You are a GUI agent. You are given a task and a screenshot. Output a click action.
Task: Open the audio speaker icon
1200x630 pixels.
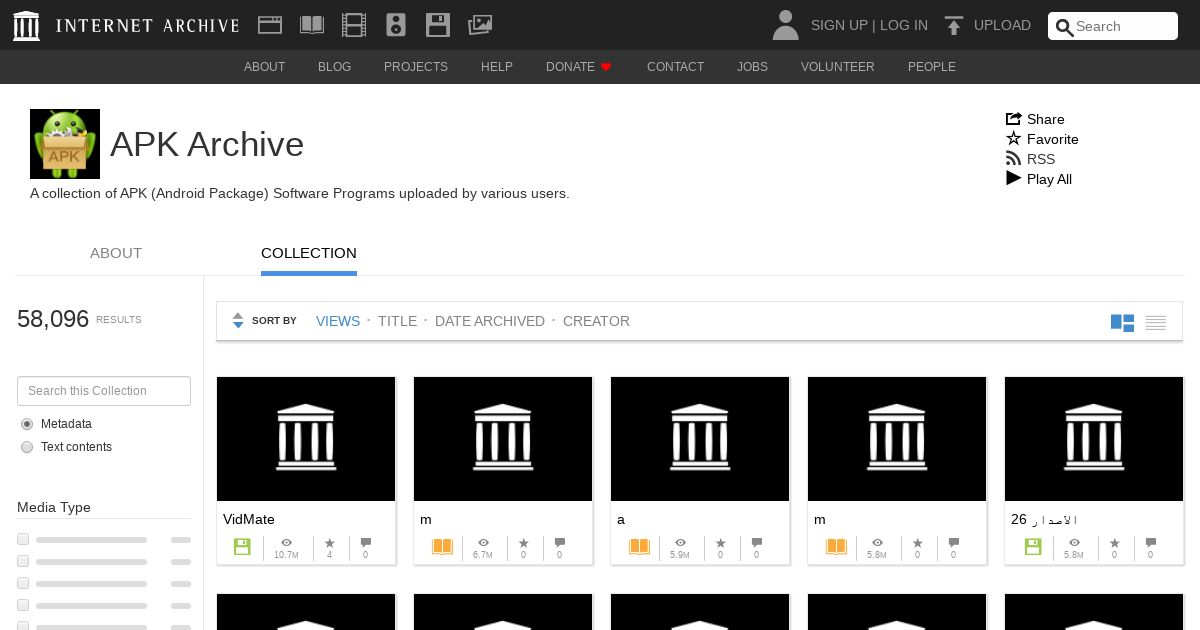(x=396, y=25)
